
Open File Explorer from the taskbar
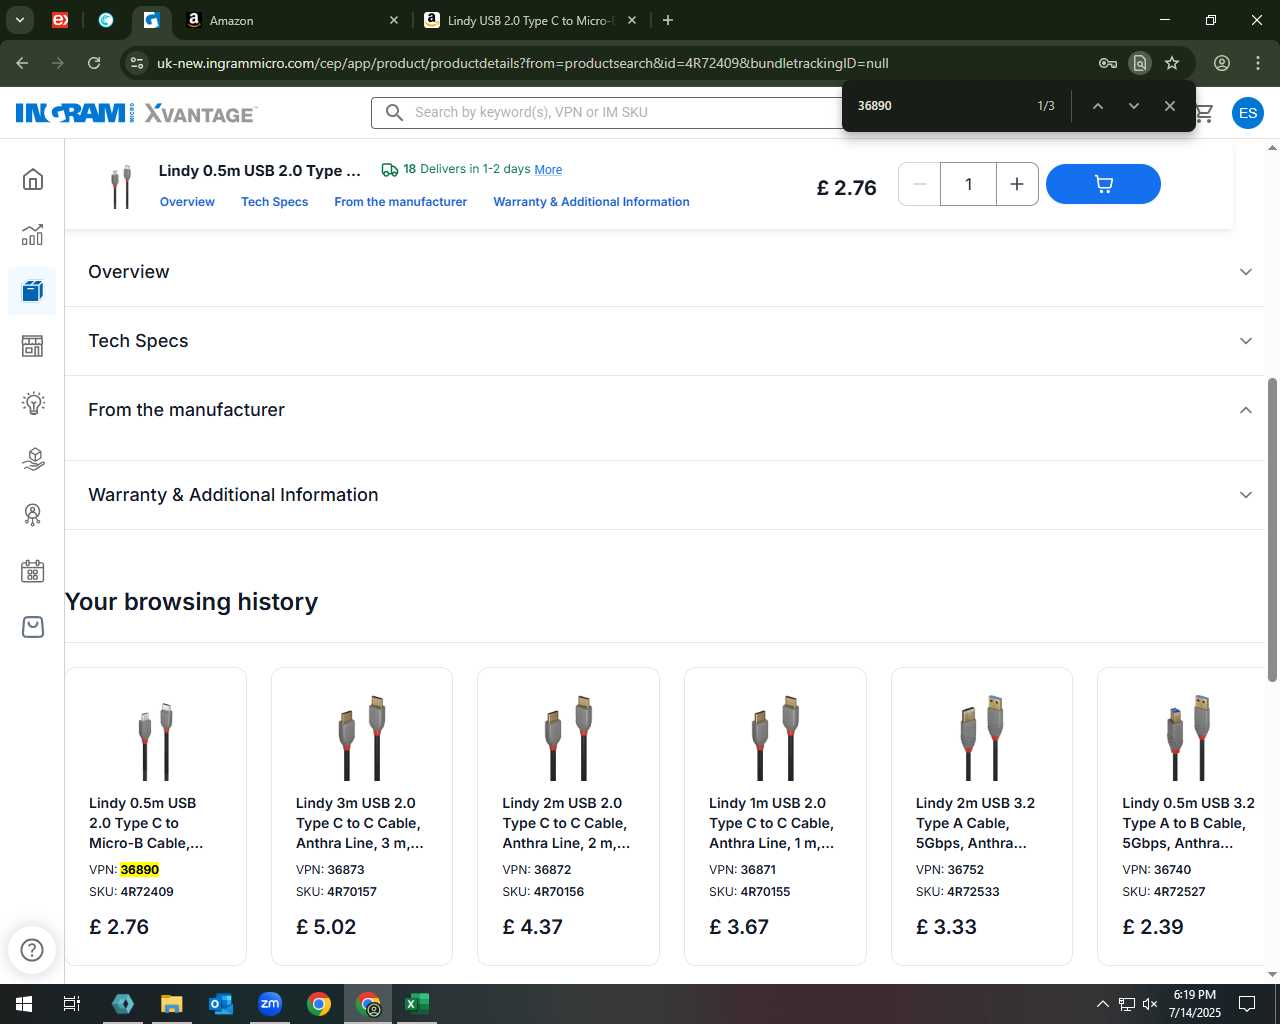point(172,1004)
